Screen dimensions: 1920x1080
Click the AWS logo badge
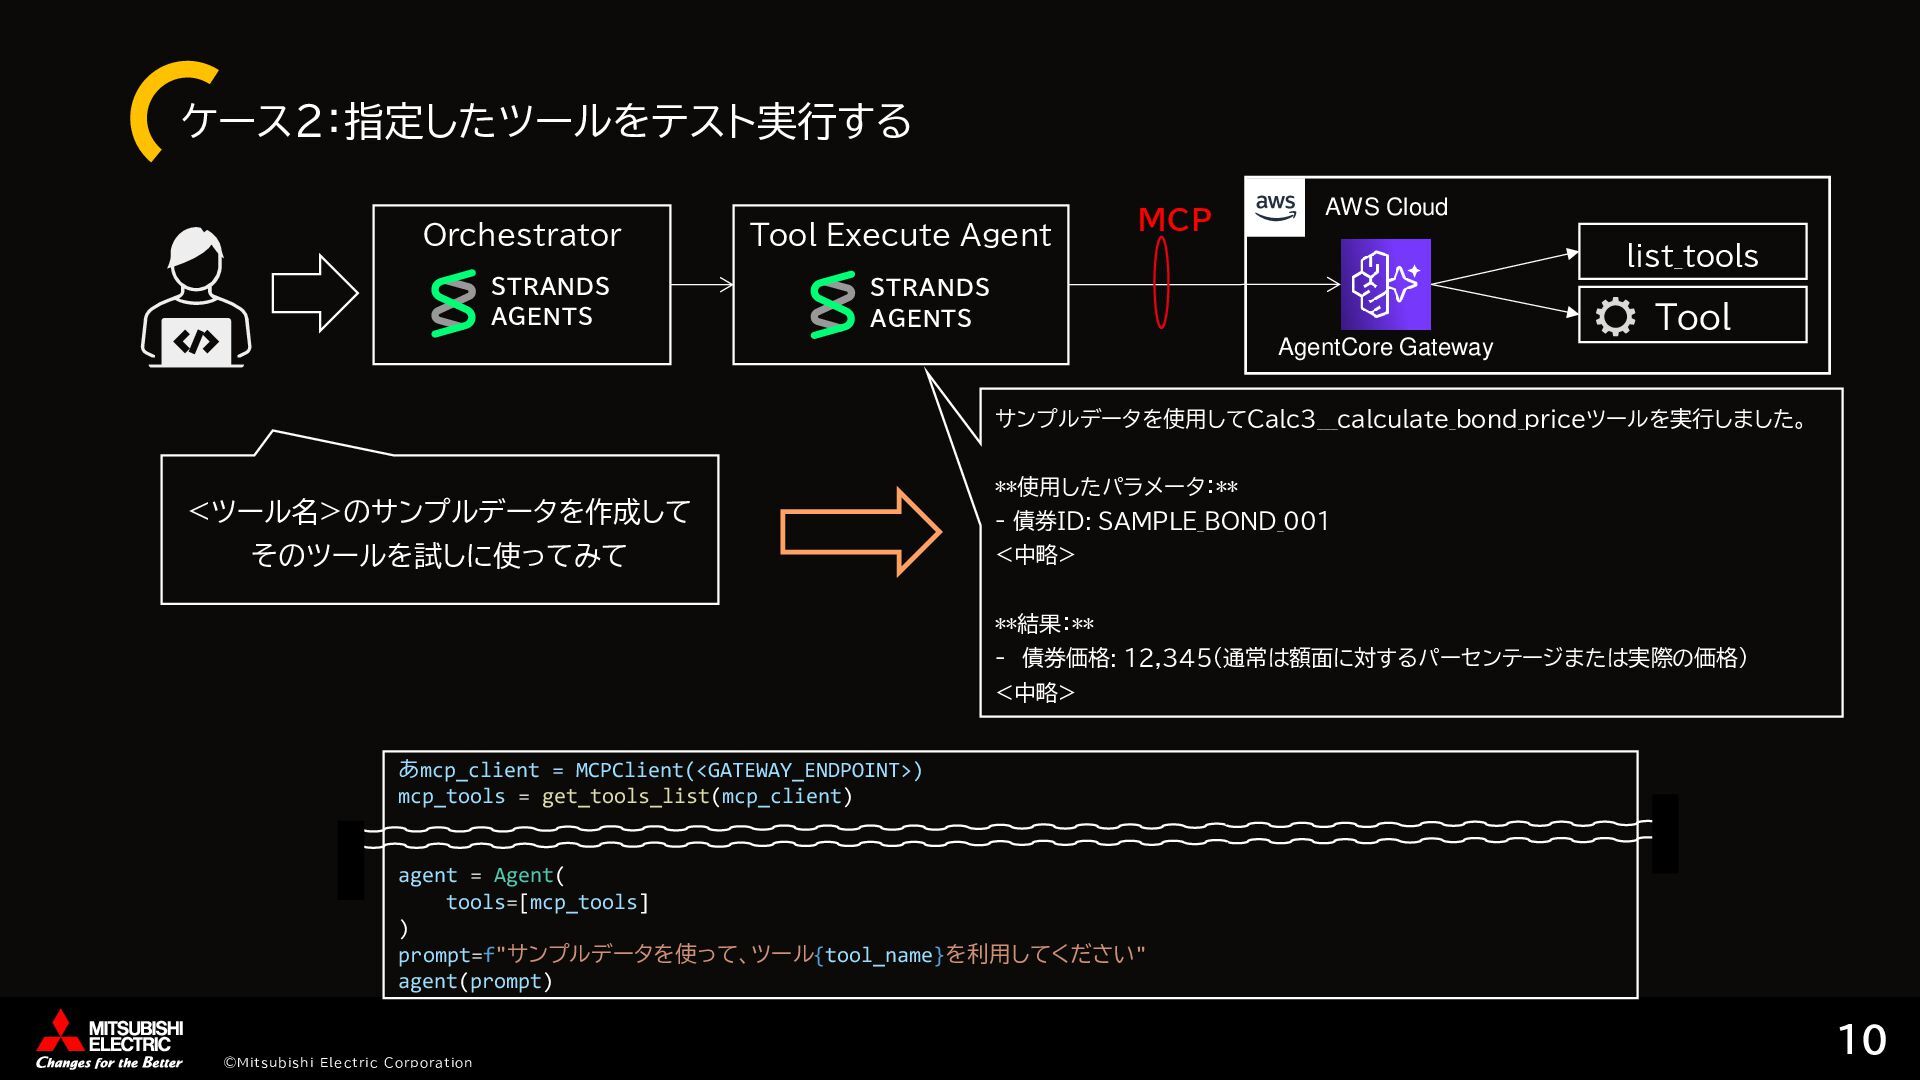pyautogui.click(x=1275, y=207)
